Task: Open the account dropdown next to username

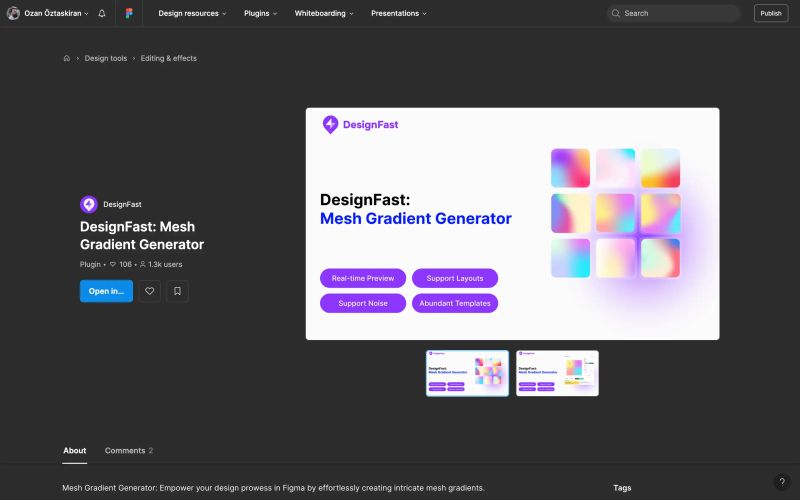Action: (x=86, y=14)
